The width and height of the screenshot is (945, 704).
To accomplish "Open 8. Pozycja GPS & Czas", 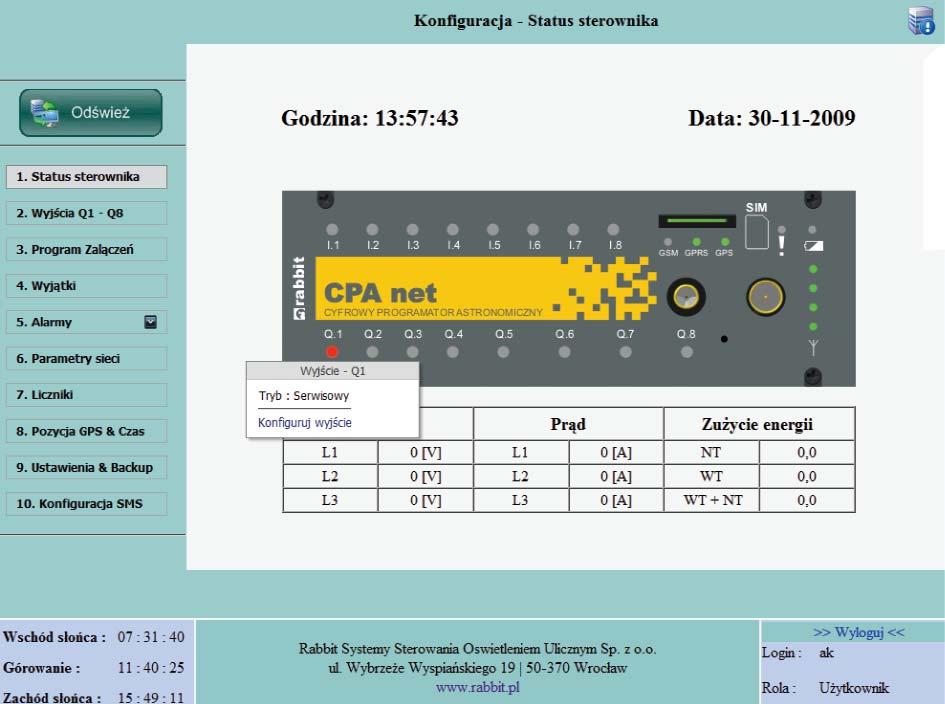I will [86, 431].
